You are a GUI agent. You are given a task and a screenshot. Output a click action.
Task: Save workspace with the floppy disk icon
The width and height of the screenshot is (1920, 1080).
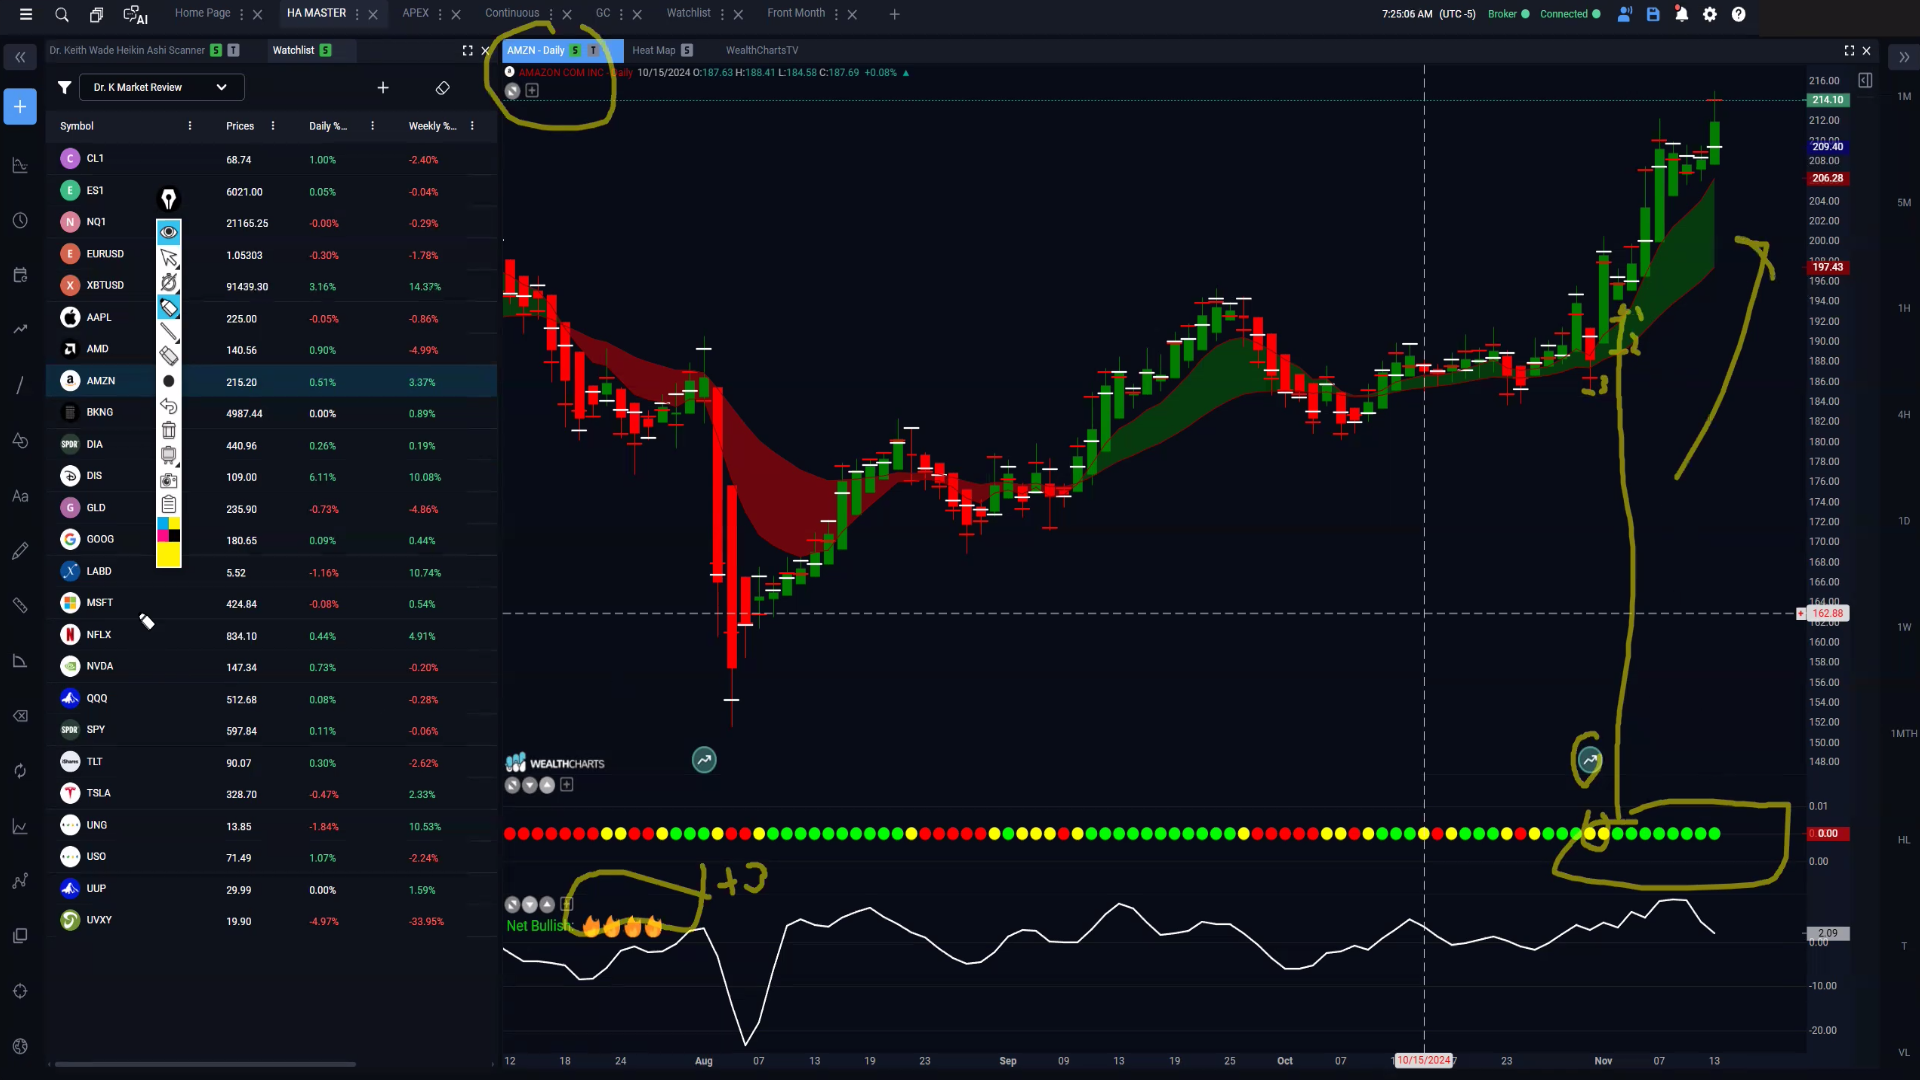point(1653,14)
